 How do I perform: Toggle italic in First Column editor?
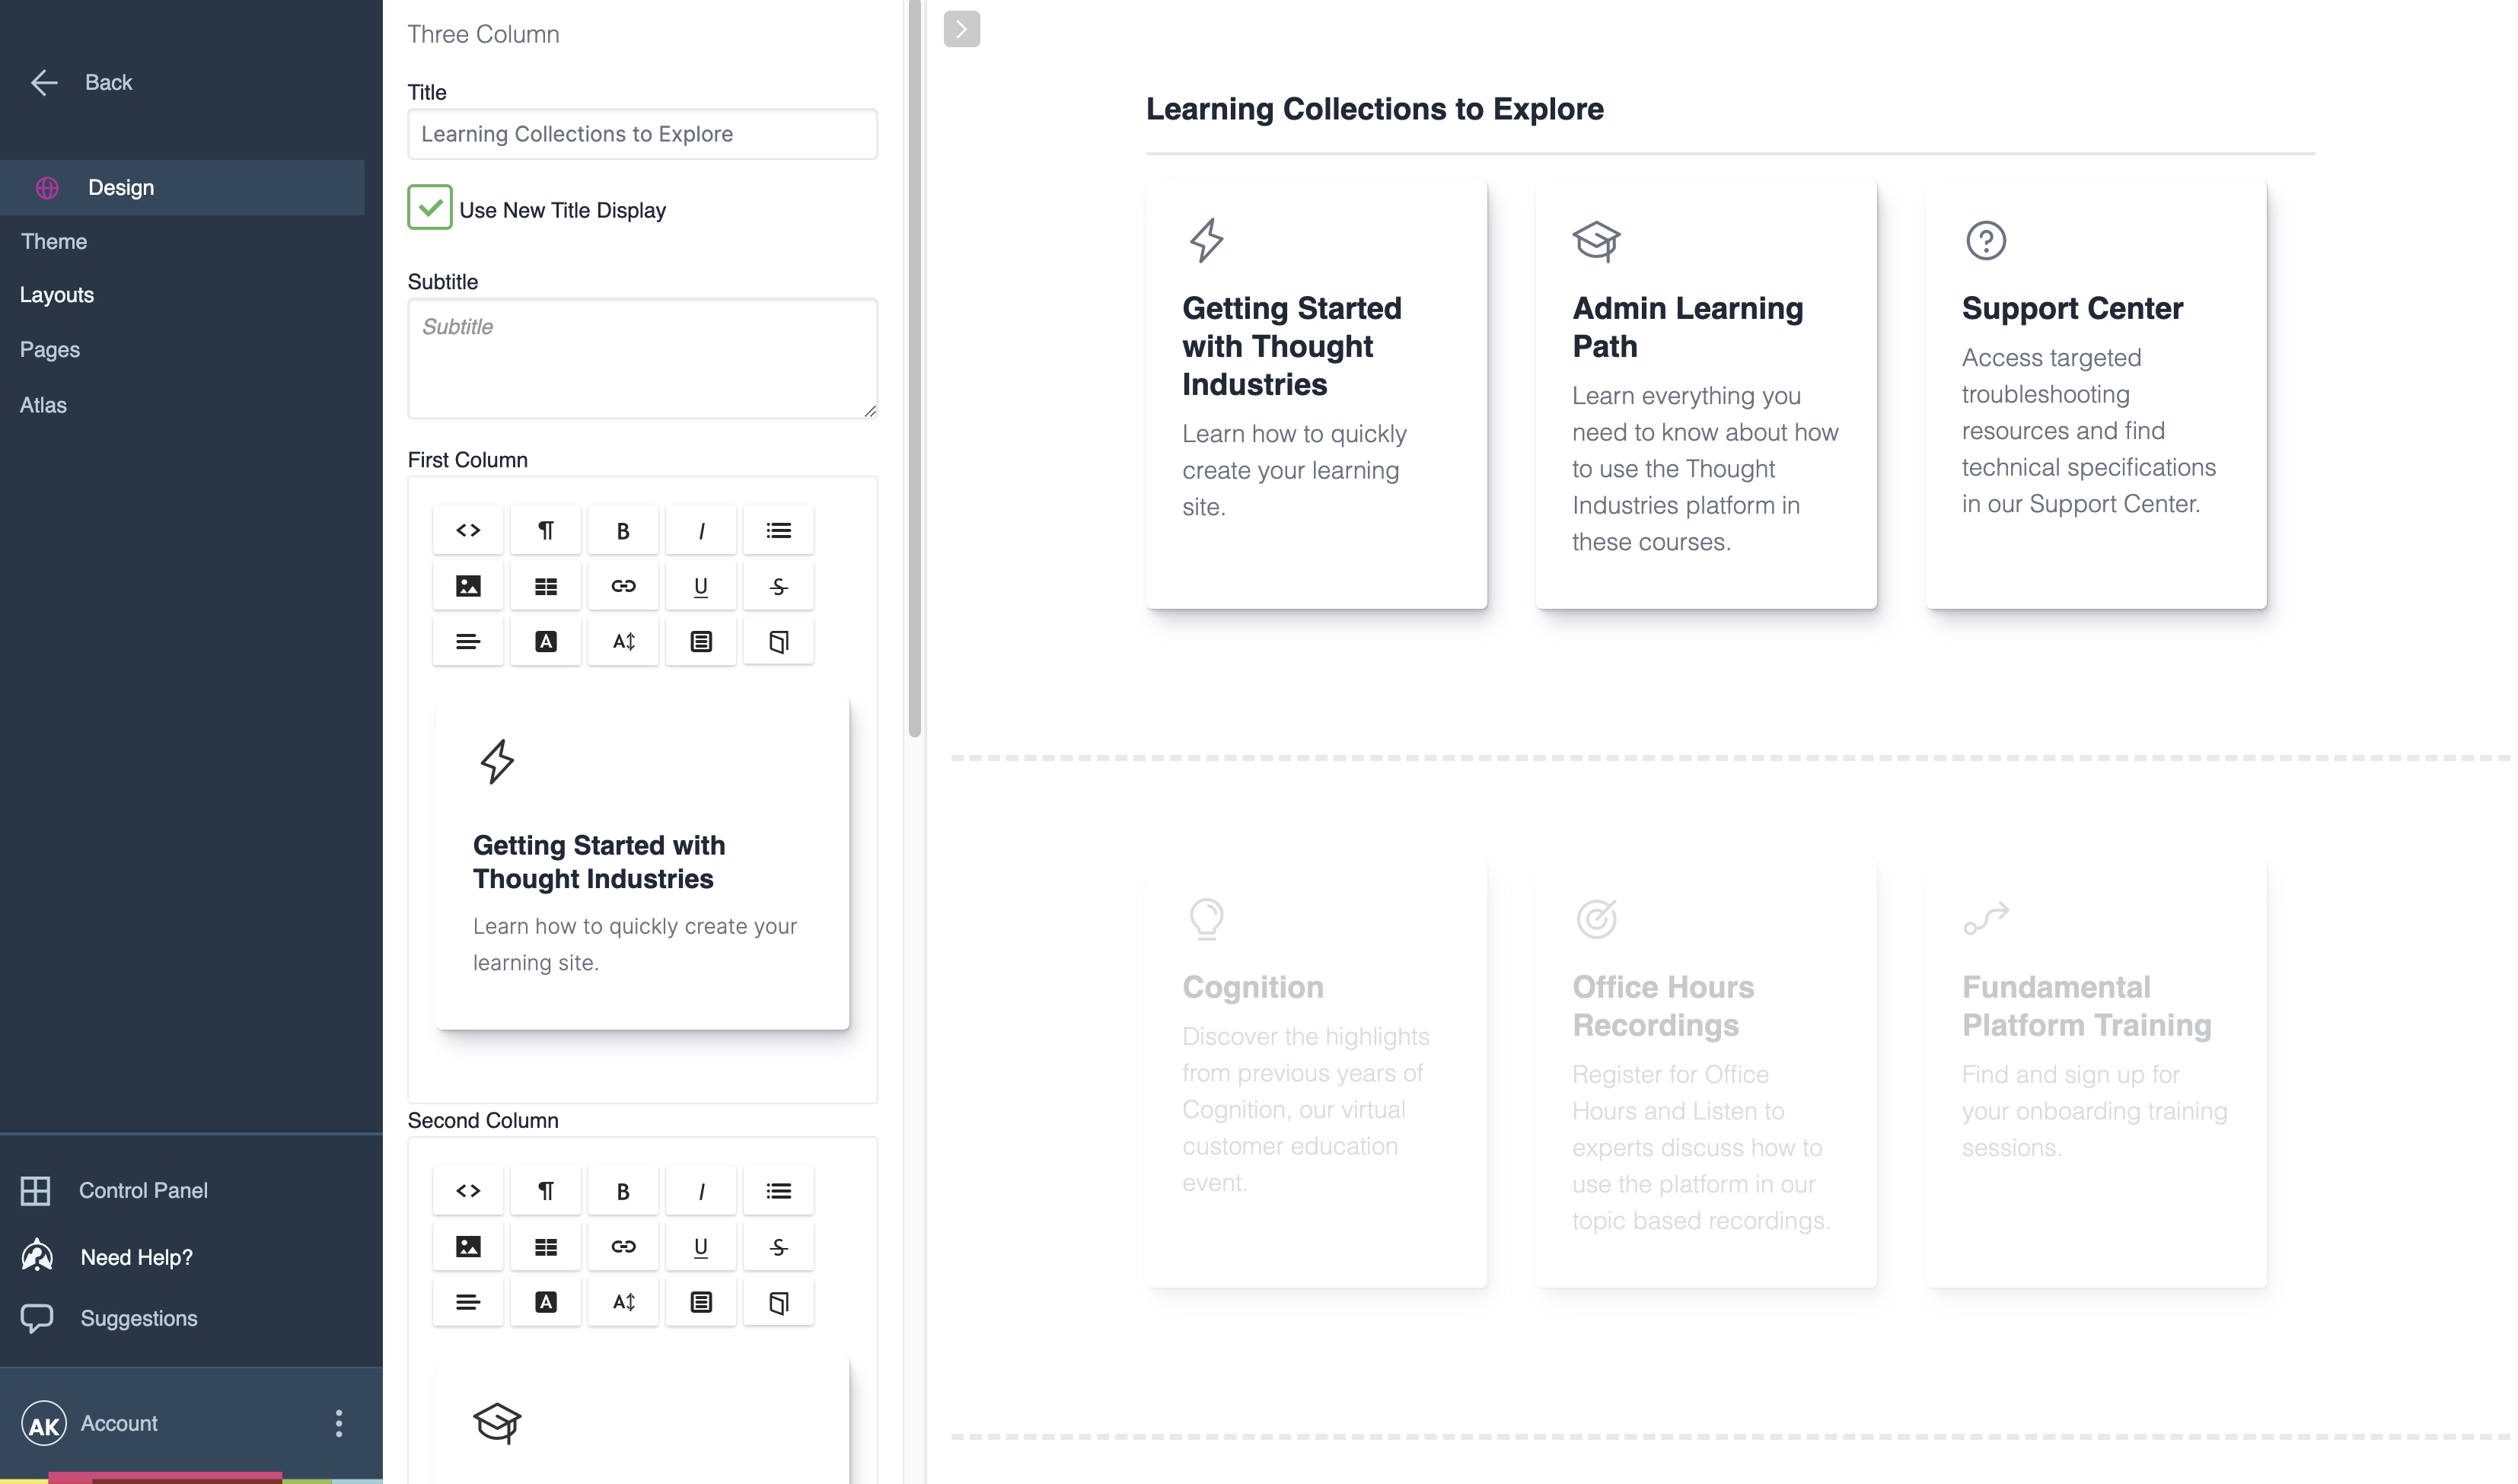pos(701,530)
